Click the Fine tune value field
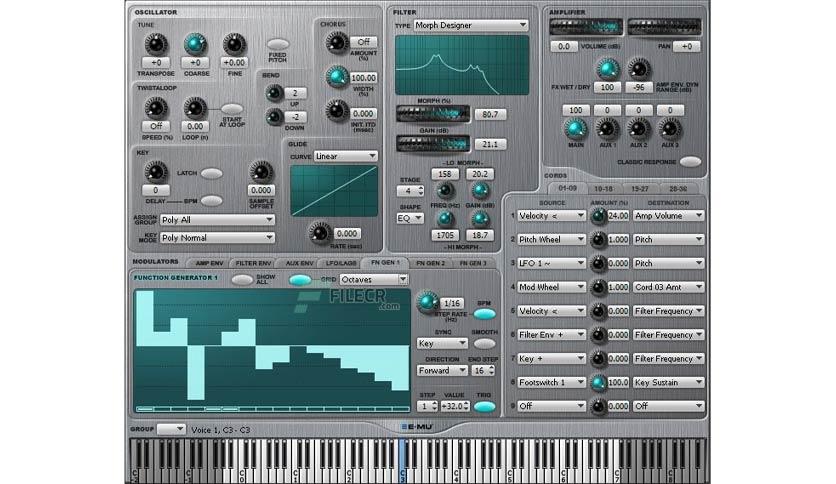 tap(235, 62)
